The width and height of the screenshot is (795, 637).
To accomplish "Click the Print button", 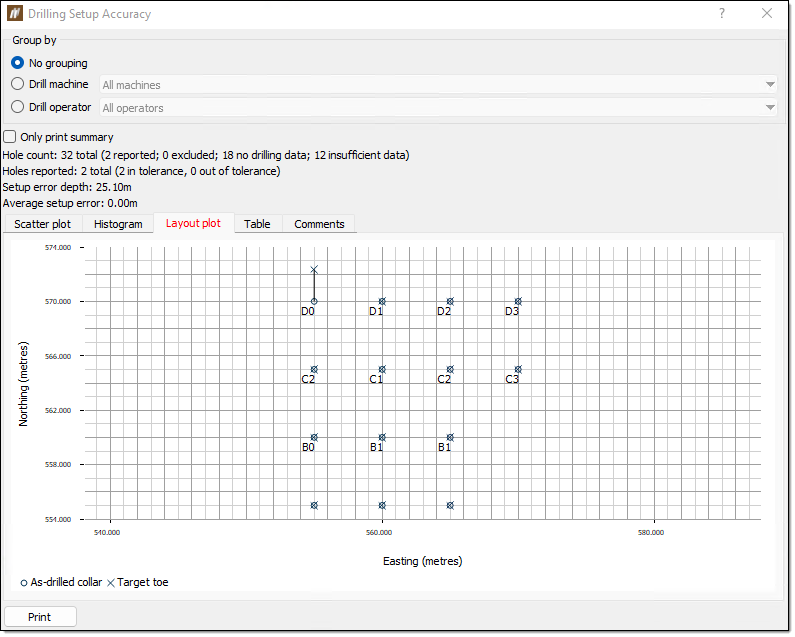I will coord(40,617).
